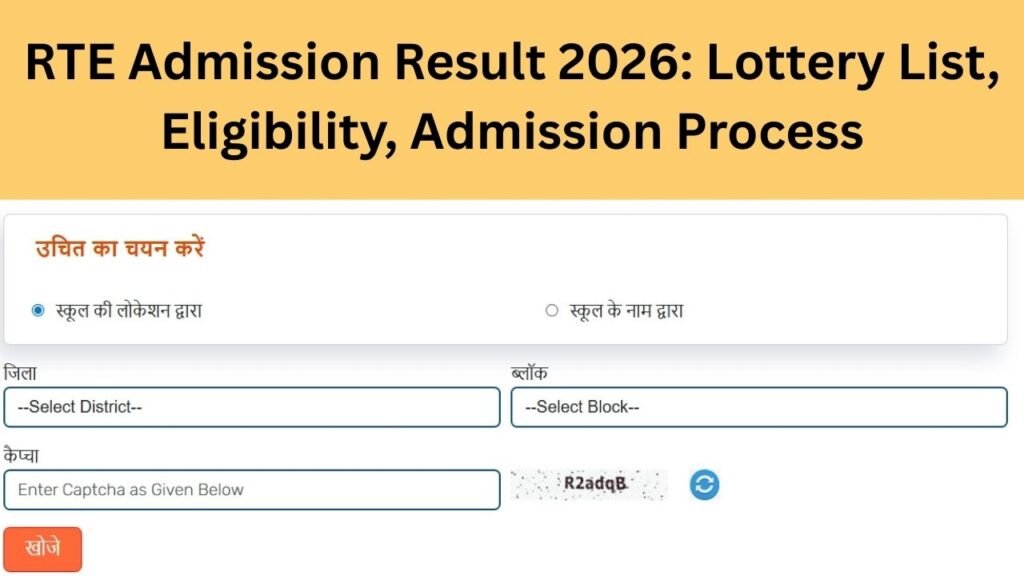Reload the captcha to get a new code
This screenshot has height=576, width=1024.
click(x=702, y=483)
